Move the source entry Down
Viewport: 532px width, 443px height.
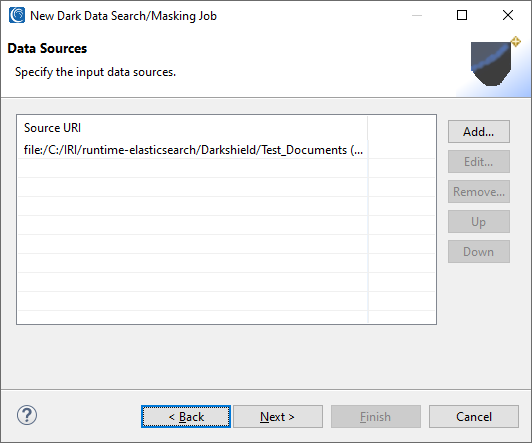(x=479, y=252)
